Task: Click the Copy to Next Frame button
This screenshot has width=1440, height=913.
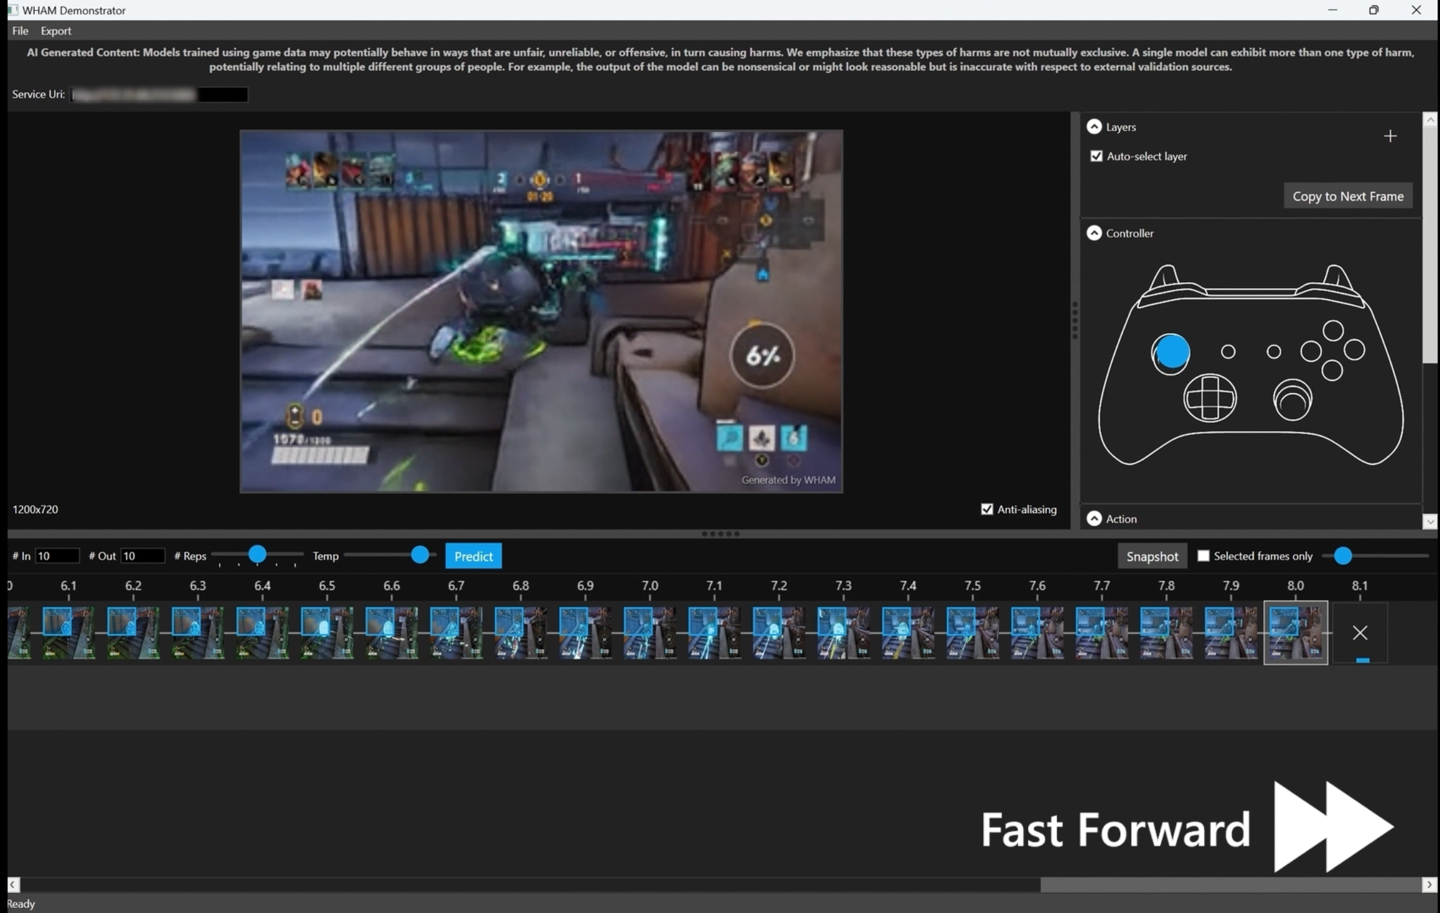Action: [x=1348, y=196]
